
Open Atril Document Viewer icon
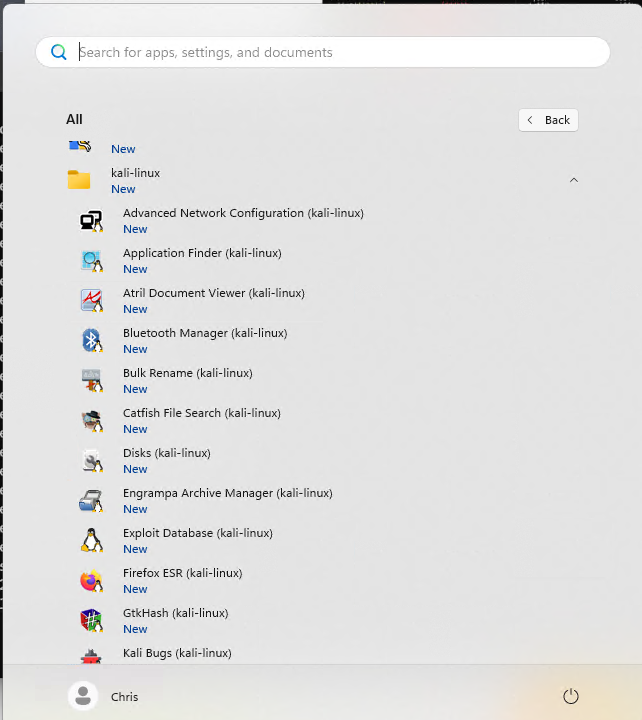(91, 301)
